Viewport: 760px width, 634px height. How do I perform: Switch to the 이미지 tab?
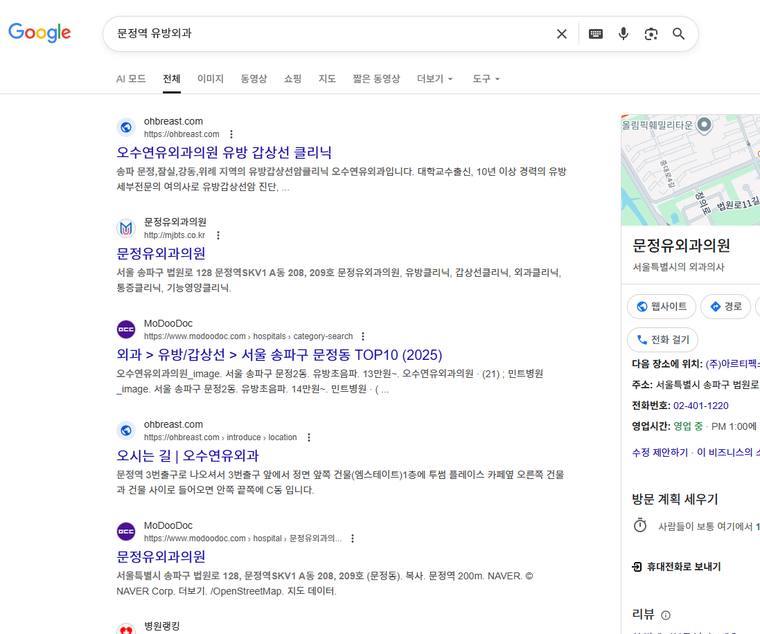pos(210,79)
